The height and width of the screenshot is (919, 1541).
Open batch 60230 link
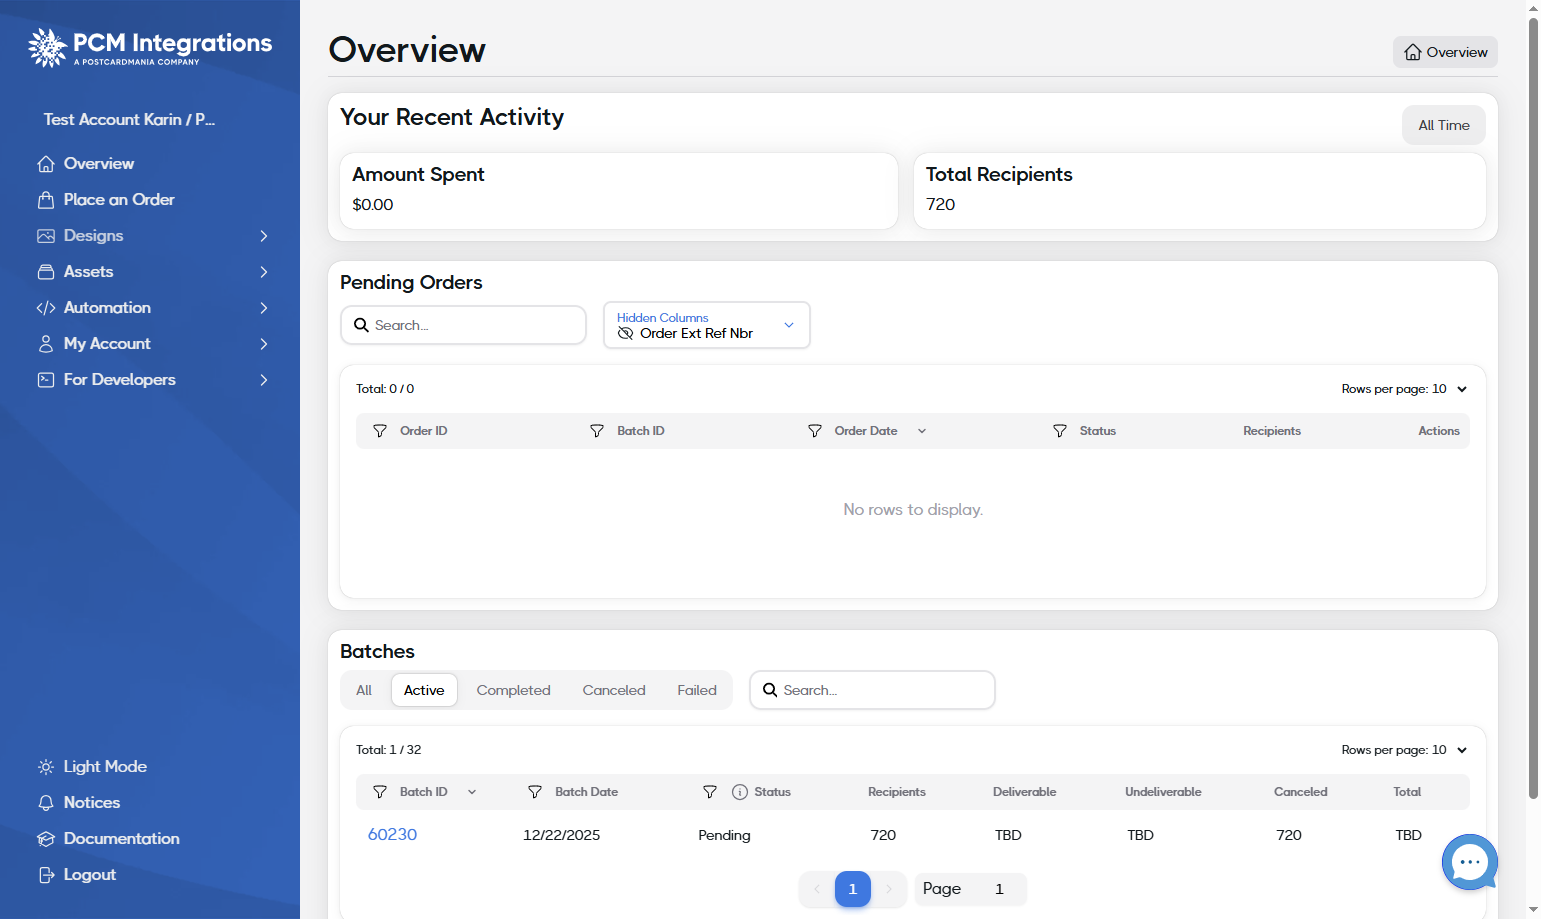(x=392, y=835)
